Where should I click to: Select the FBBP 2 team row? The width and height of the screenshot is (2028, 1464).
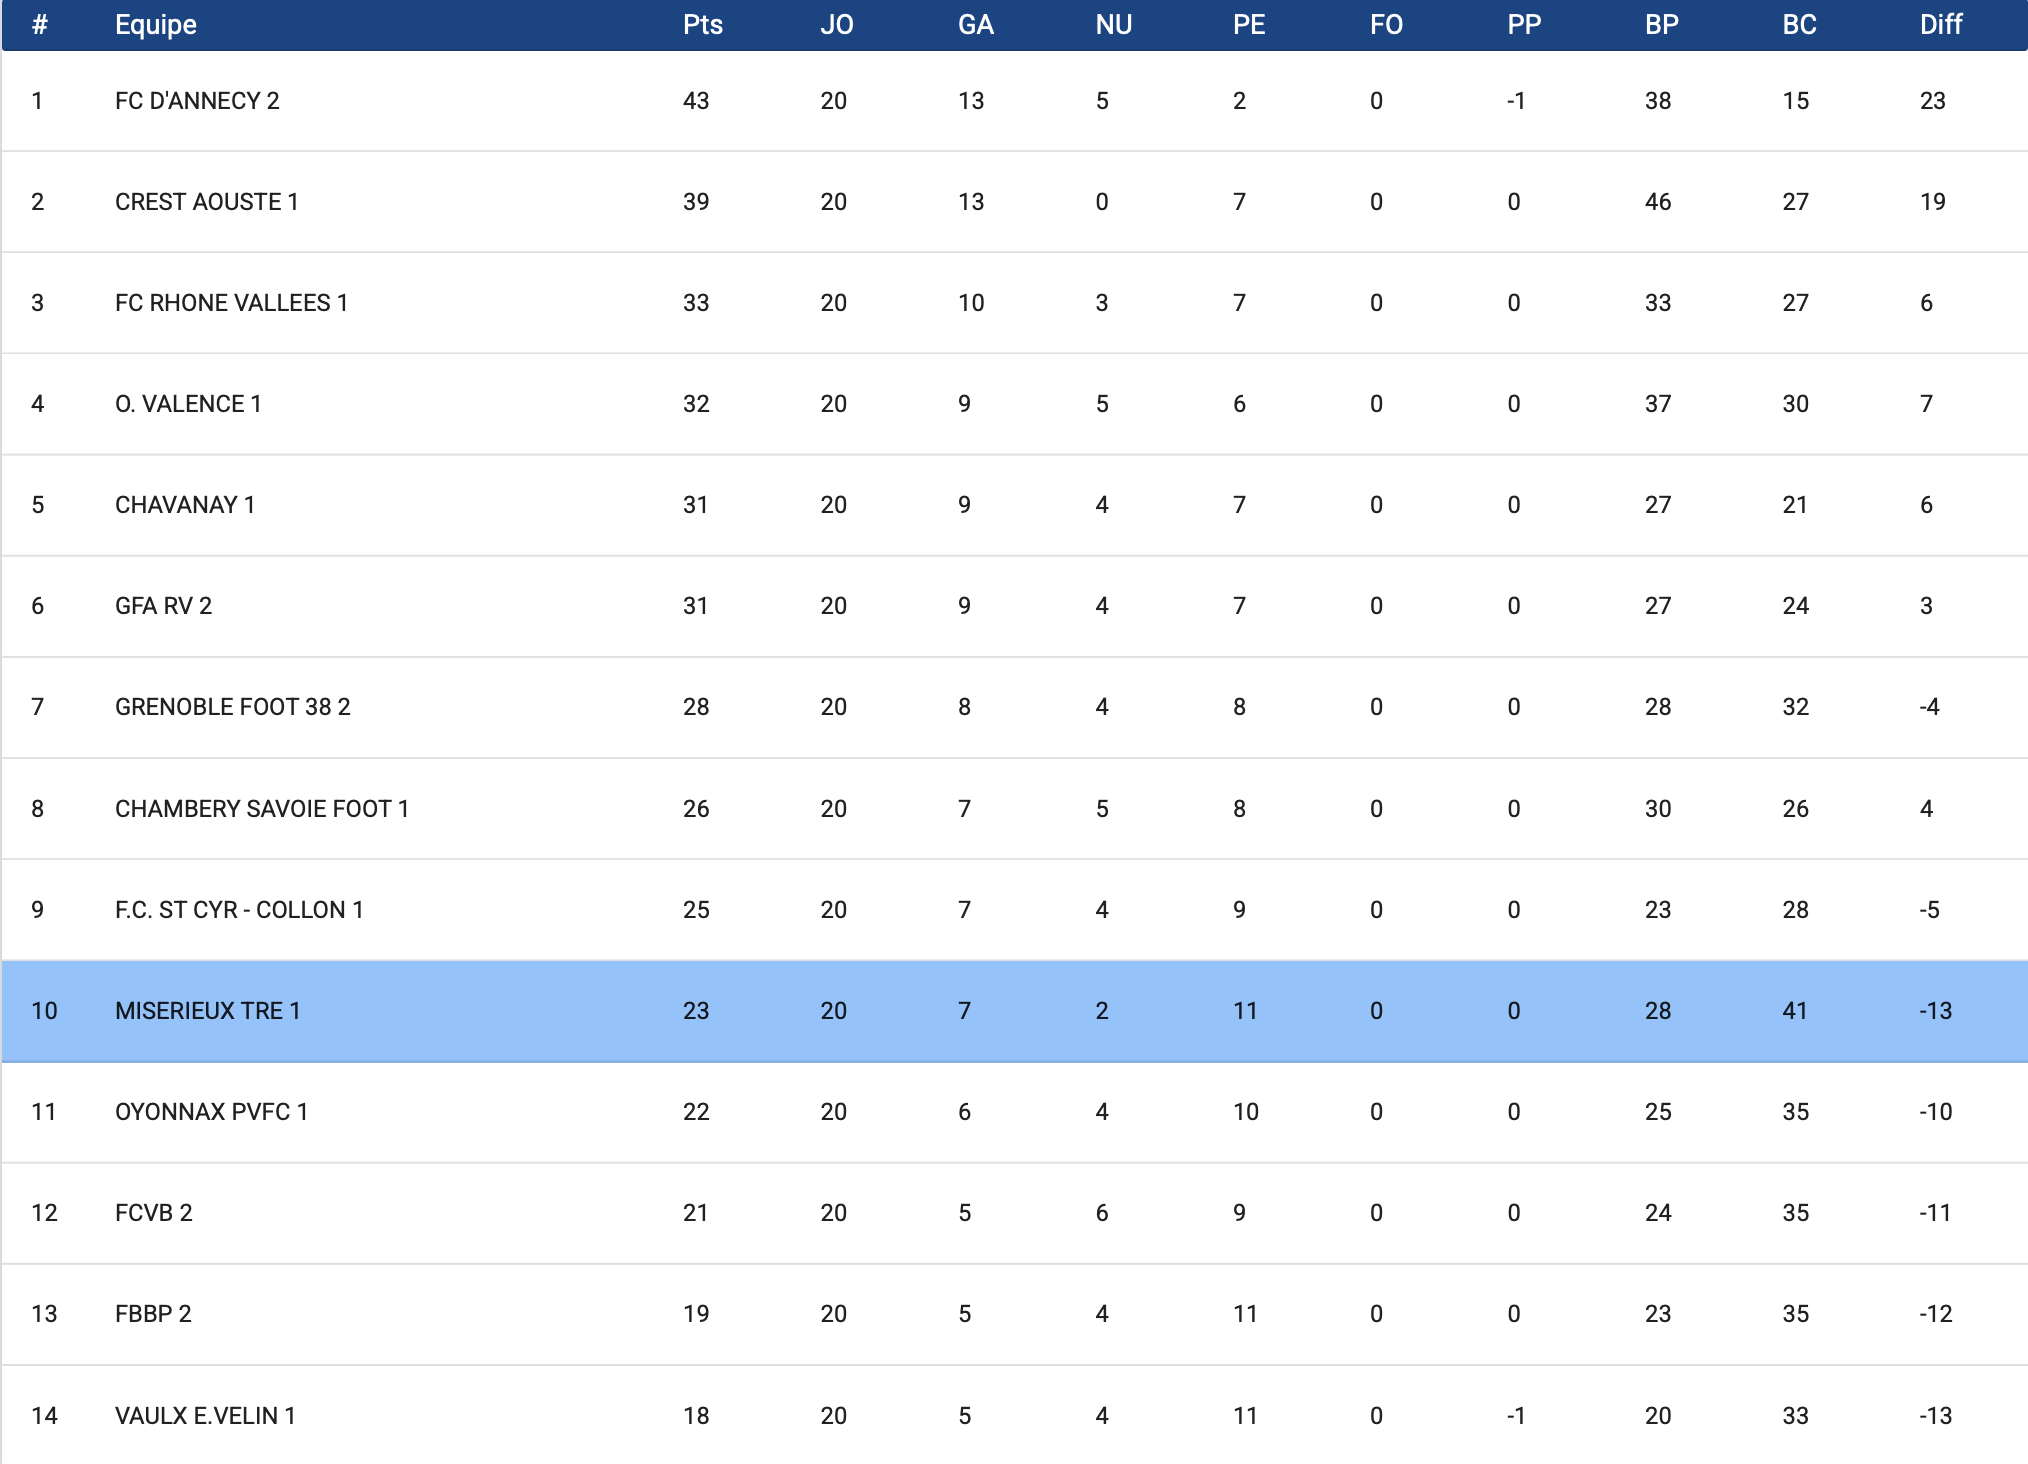(153, 1314)
